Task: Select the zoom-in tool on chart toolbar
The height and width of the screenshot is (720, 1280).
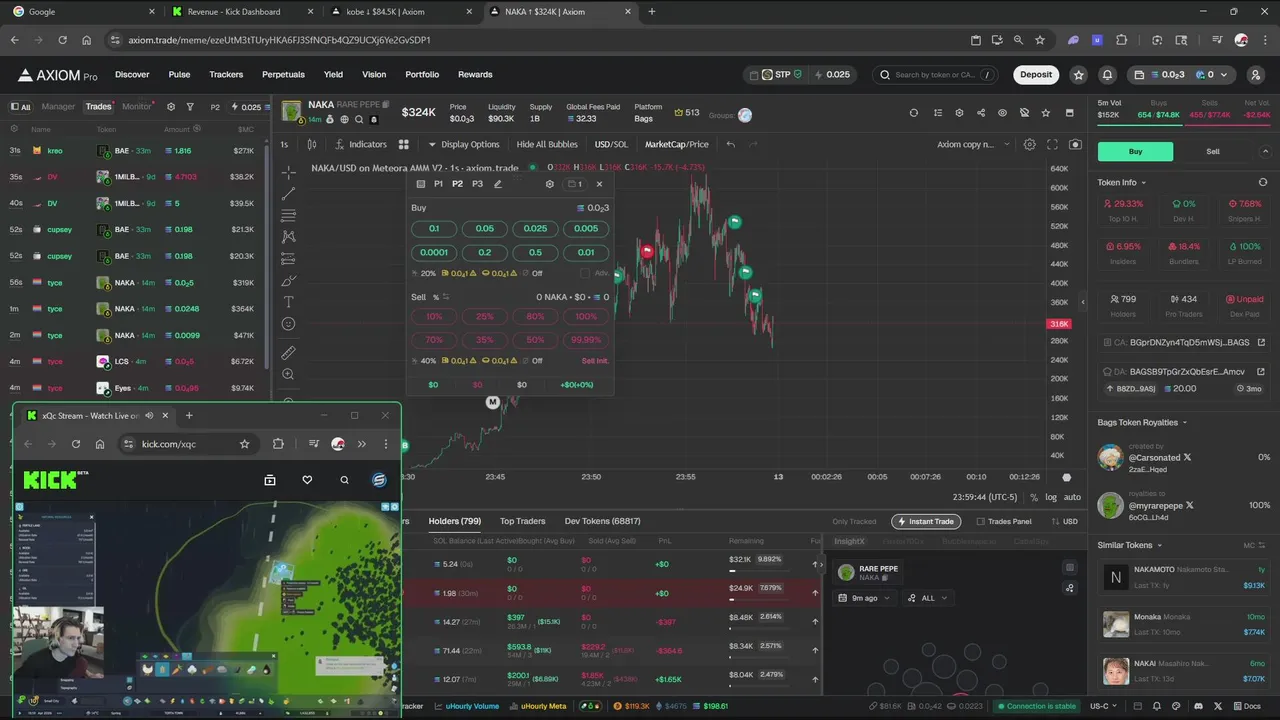Action: click(289, 374)
